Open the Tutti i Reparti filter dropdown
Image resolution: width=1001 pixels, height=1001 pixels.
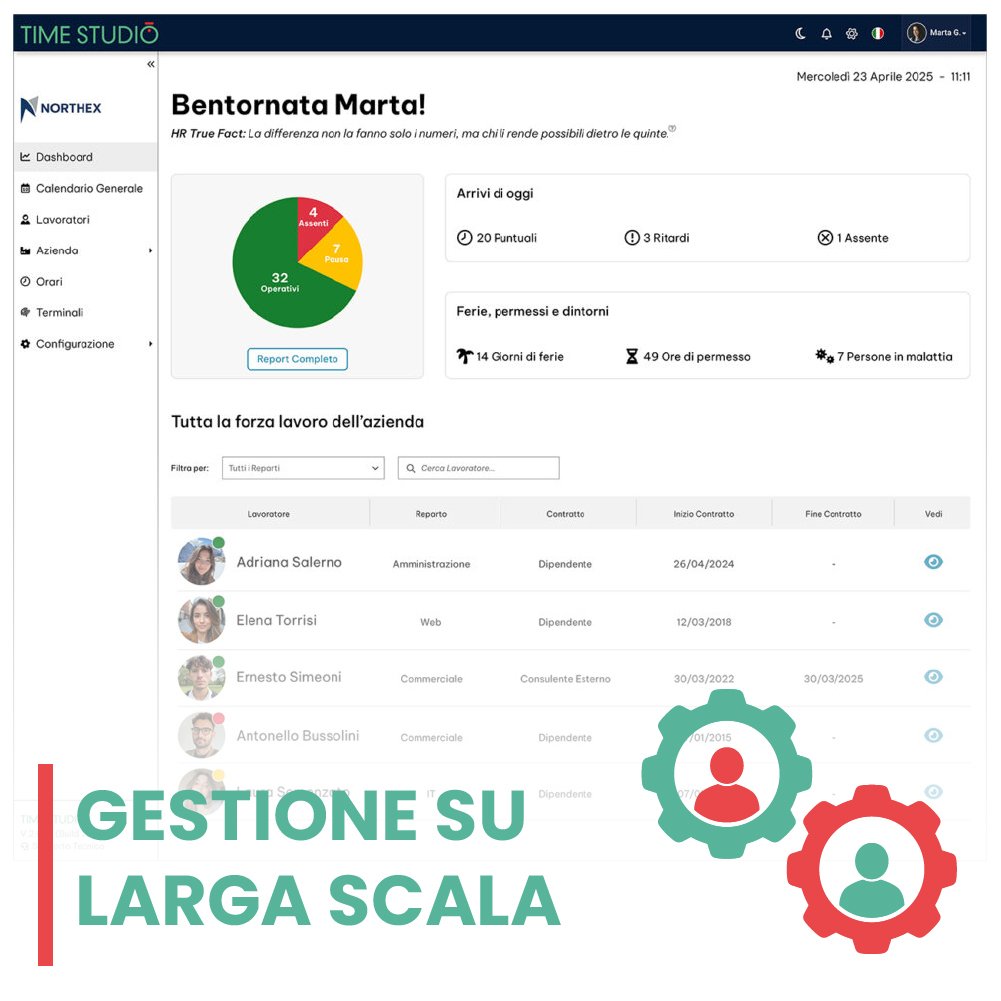pyautogui.click(x=303, y=467)
